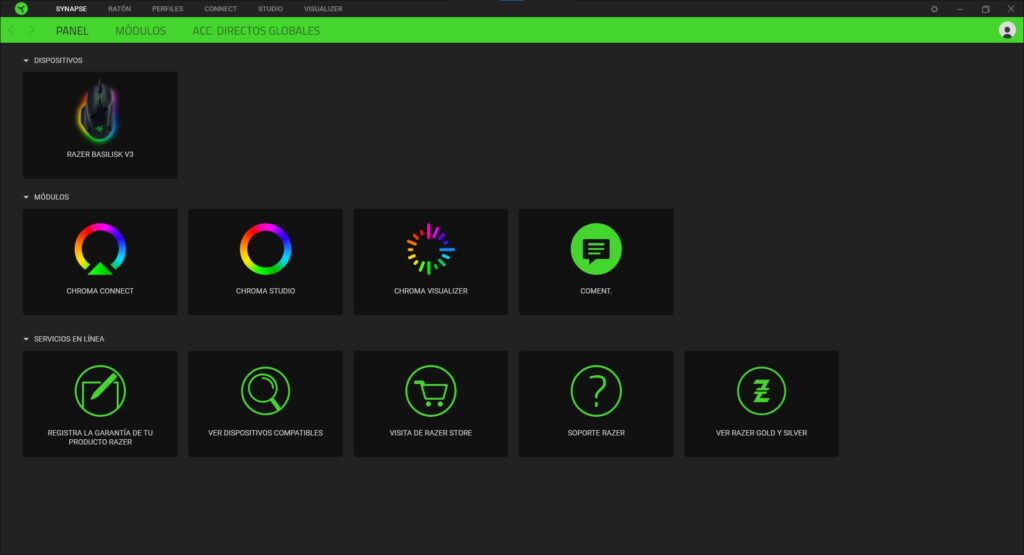Image resolution: width=1024 pixels, height=555 pixels.
Task: Open the settings gear in title bar
Action: pos(934,9)
